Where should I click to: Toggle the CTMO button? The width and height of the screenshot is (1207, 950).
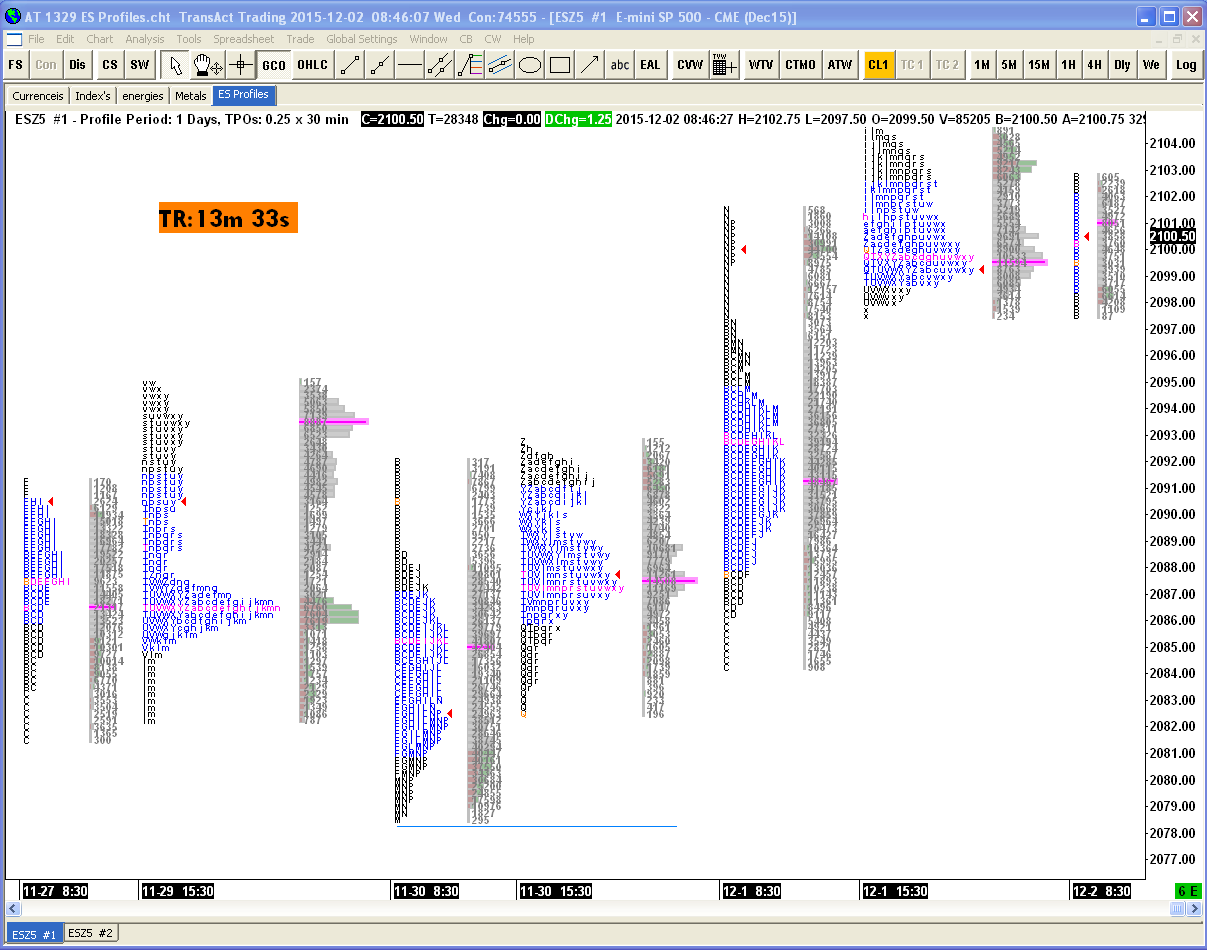pyautogui.click(x=800, y=65)
